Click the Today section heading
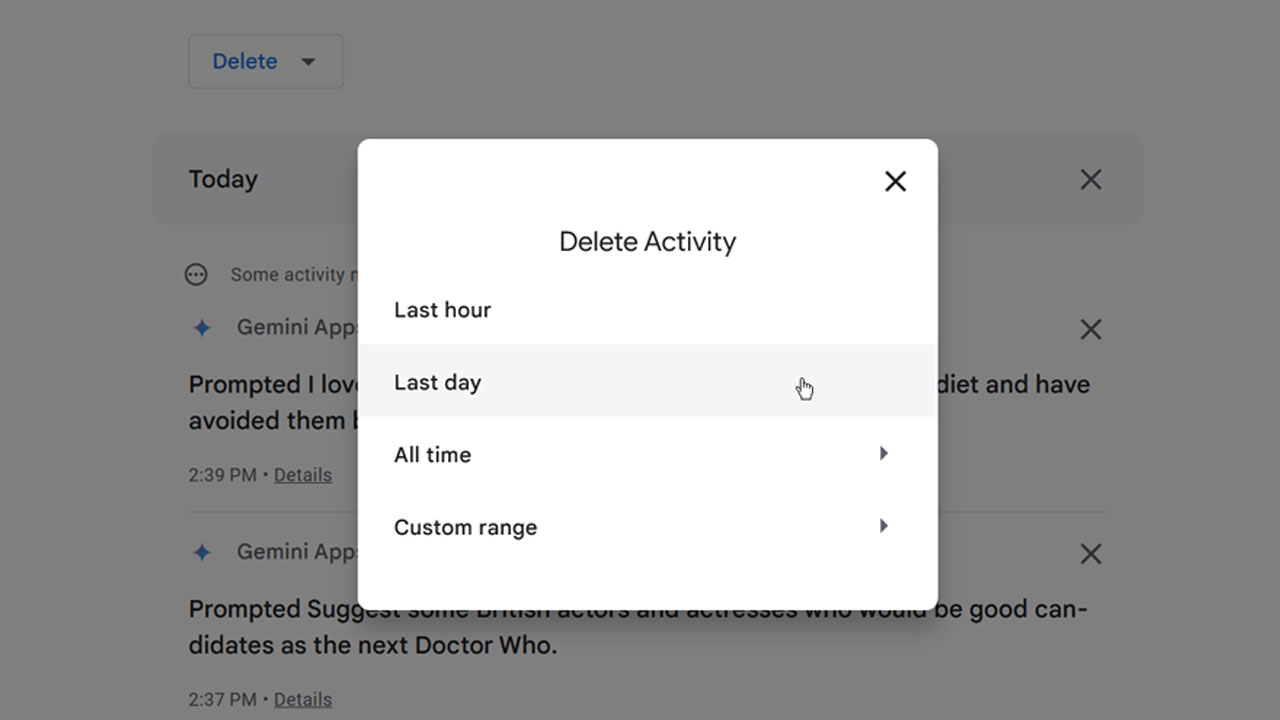Viewport: 1280px width, 720px height. click(223, 179)
